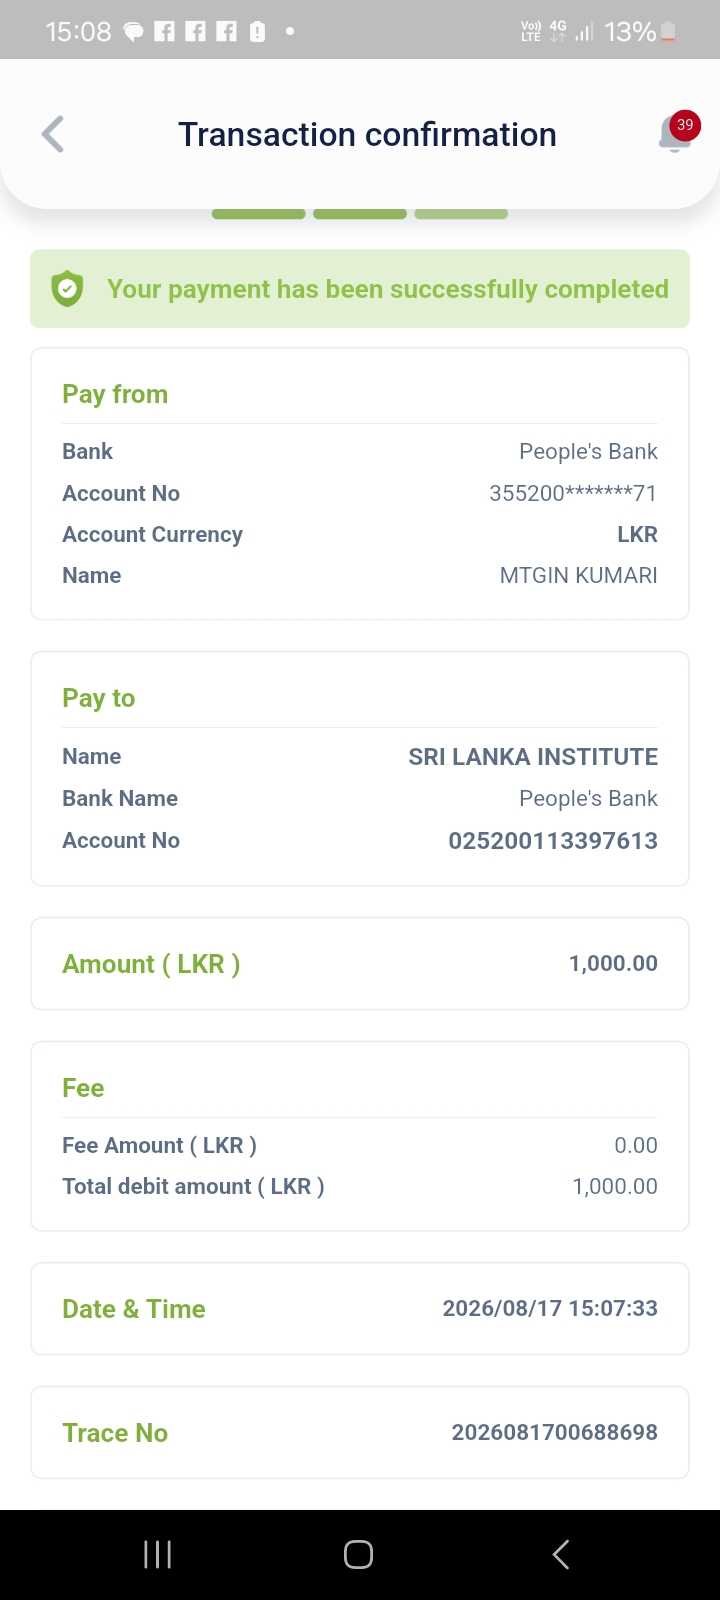
Task: Tap third lighter progress step bar
Action: pos(461,213)
